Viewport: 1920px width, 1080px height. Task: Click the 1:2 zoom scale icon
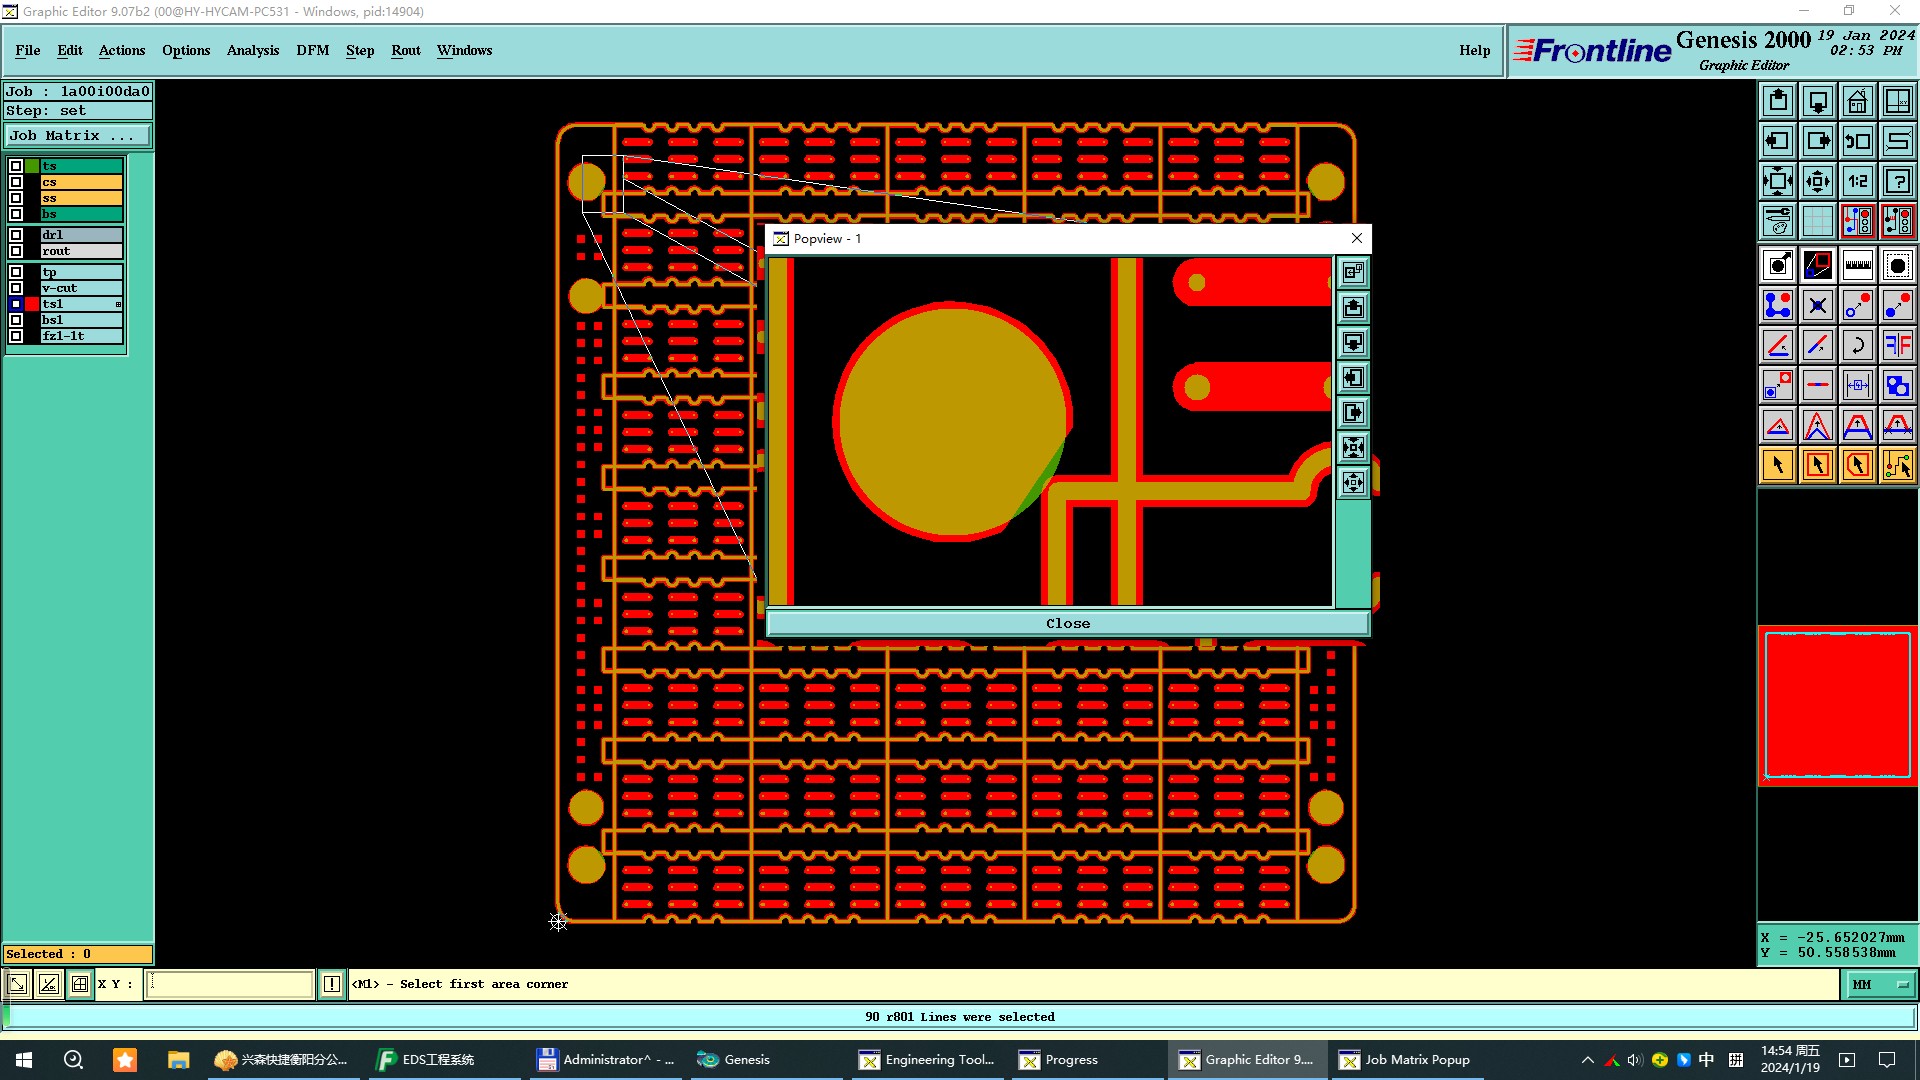pyautogui.click(x=1857, y=181)
